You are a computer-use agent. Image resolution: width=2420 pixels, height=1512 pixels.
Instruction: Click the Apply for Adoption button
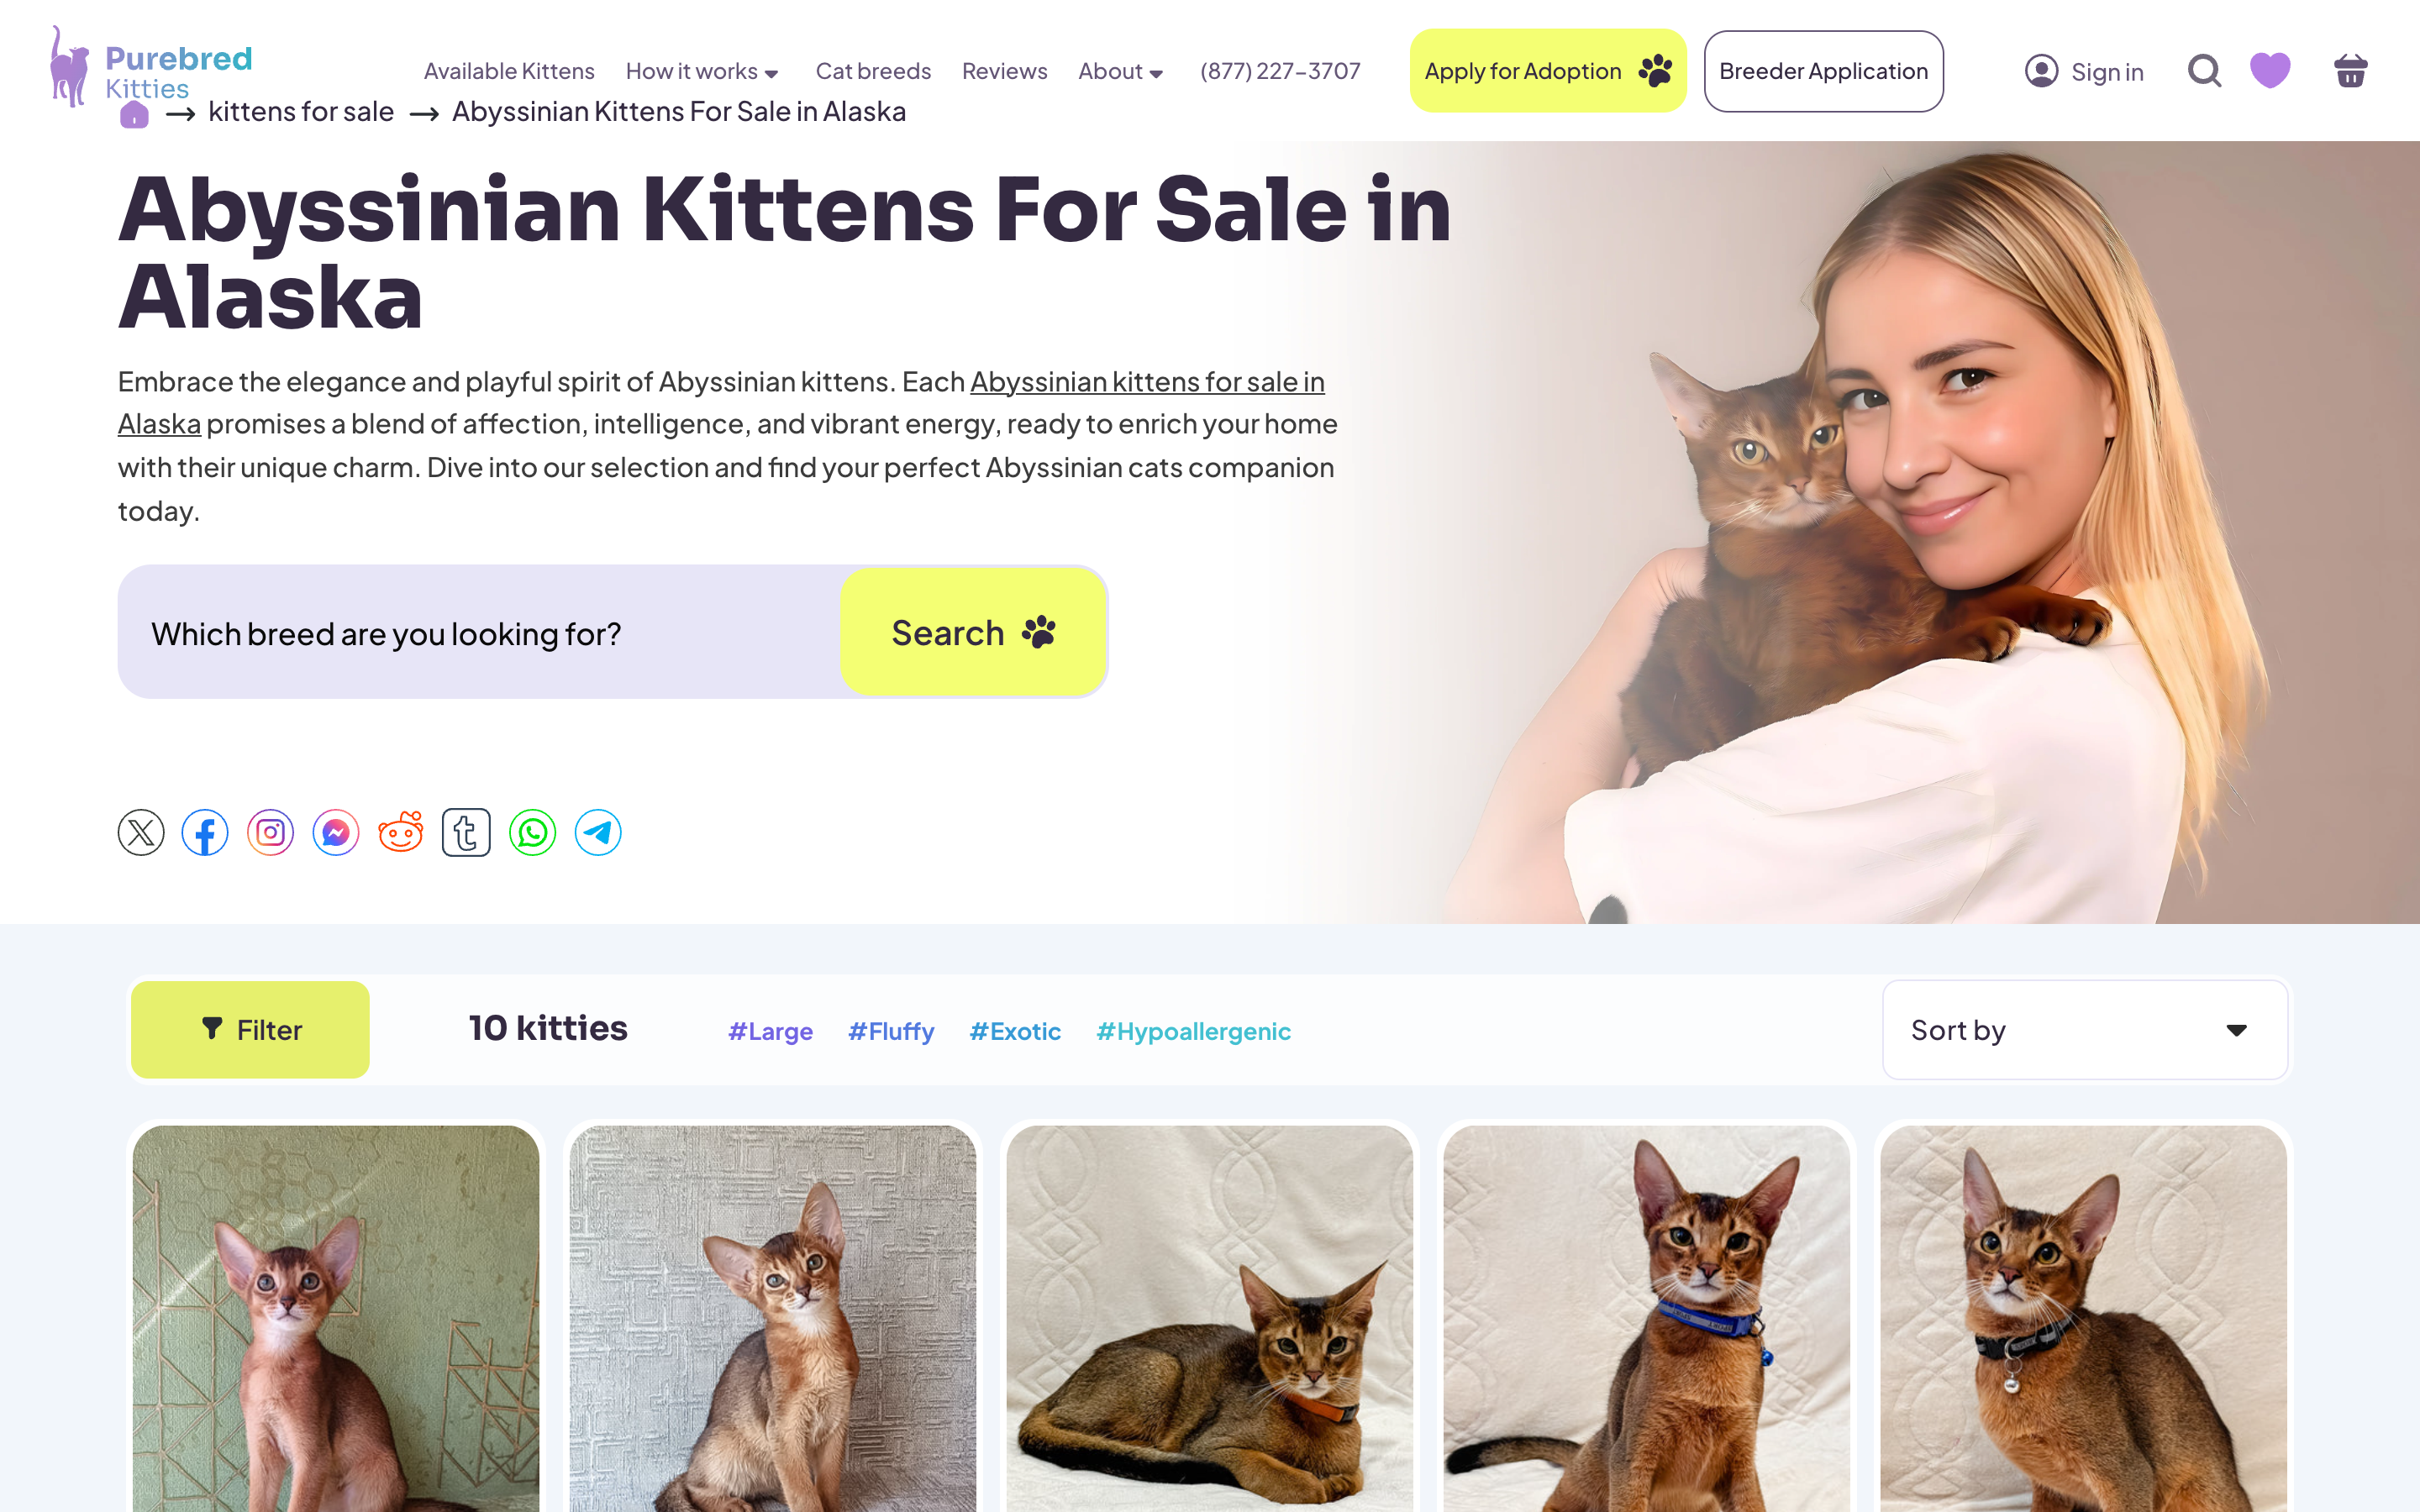[1547, 71]
